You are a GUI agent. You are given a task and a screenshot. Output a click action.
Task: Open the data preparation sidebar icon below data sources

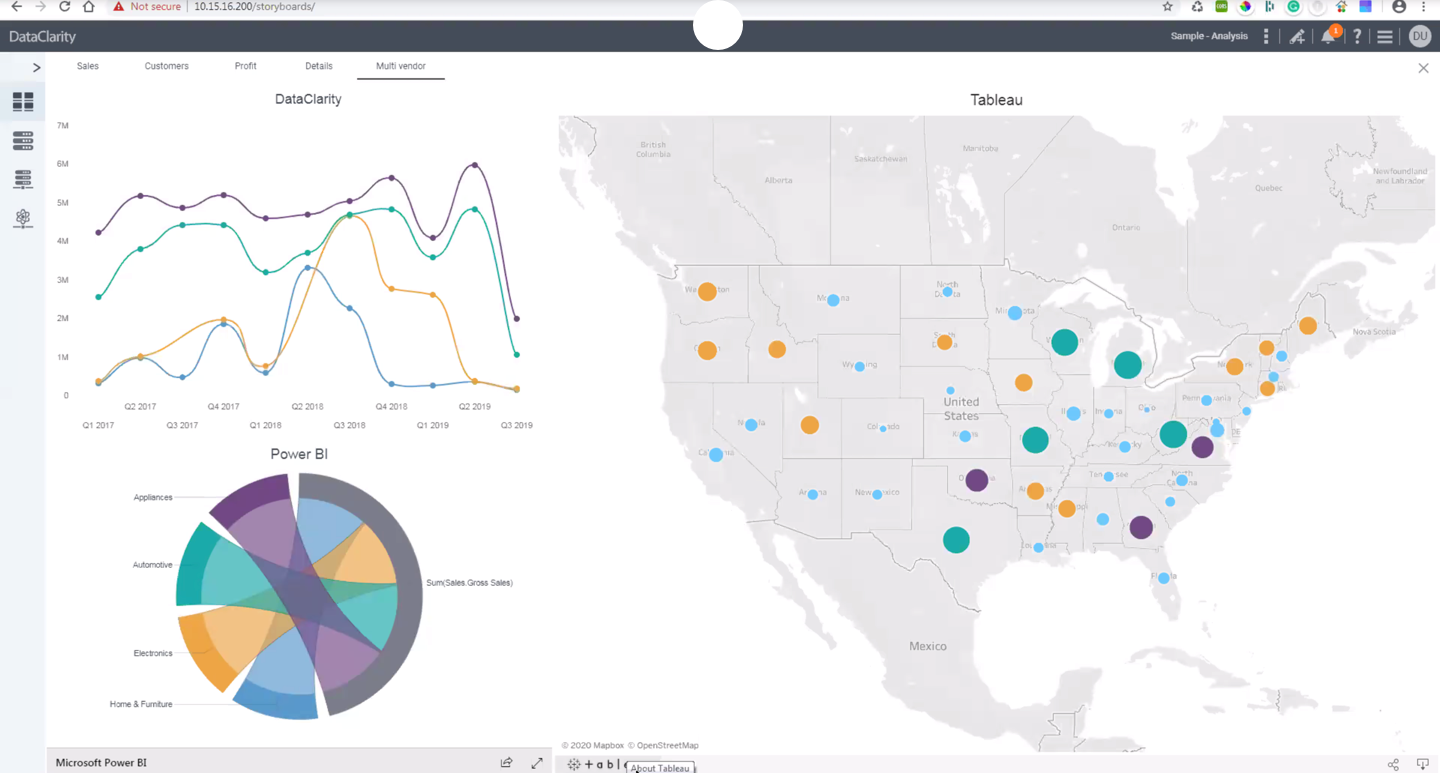[x=23, y=179]
